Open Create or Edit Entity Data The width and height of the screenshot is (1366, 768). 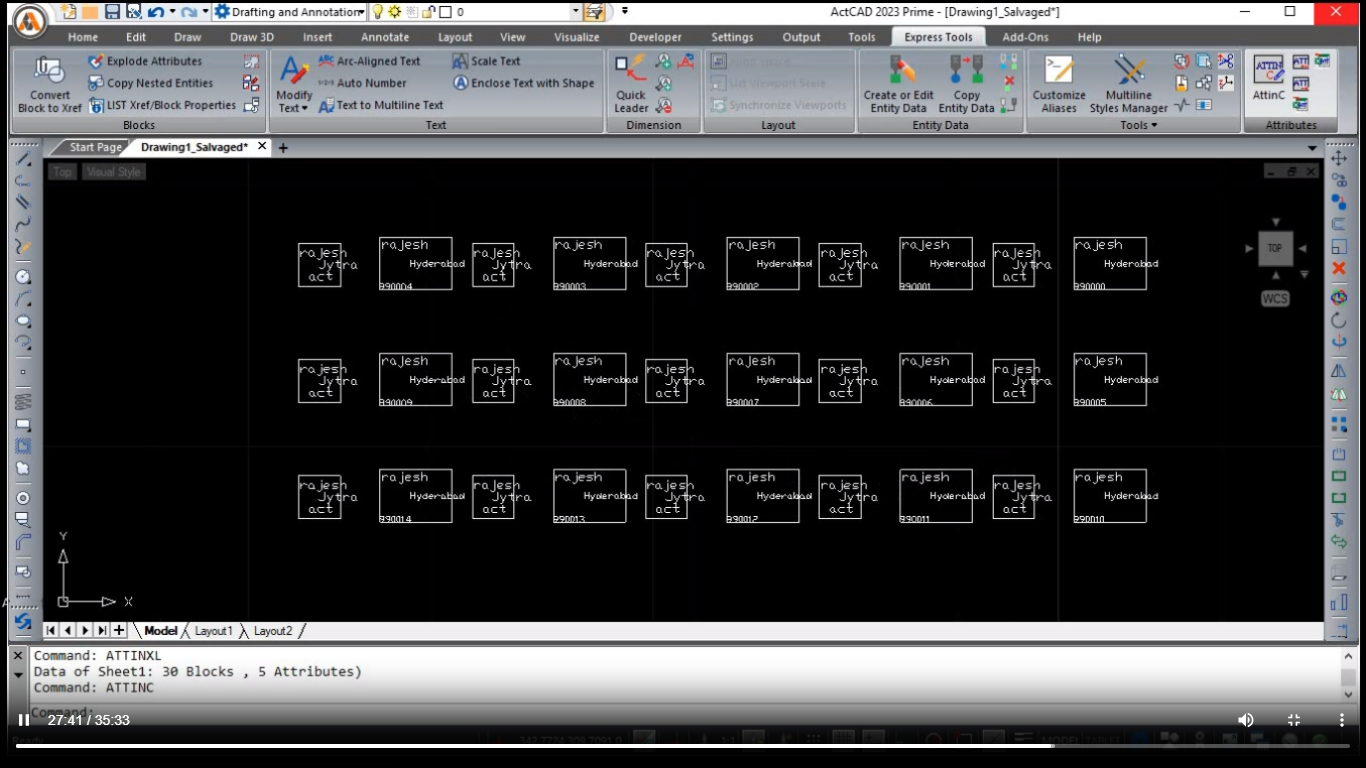point(898,84)
